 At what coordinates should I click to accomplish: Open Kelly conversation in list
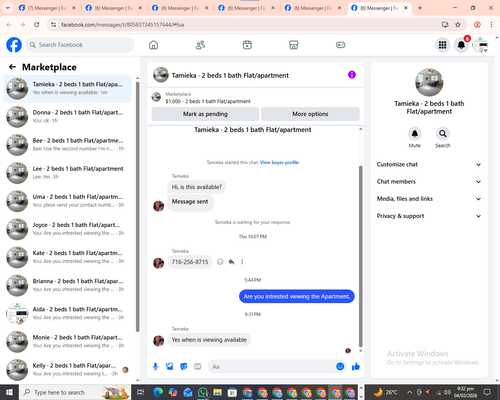(67, 370)
